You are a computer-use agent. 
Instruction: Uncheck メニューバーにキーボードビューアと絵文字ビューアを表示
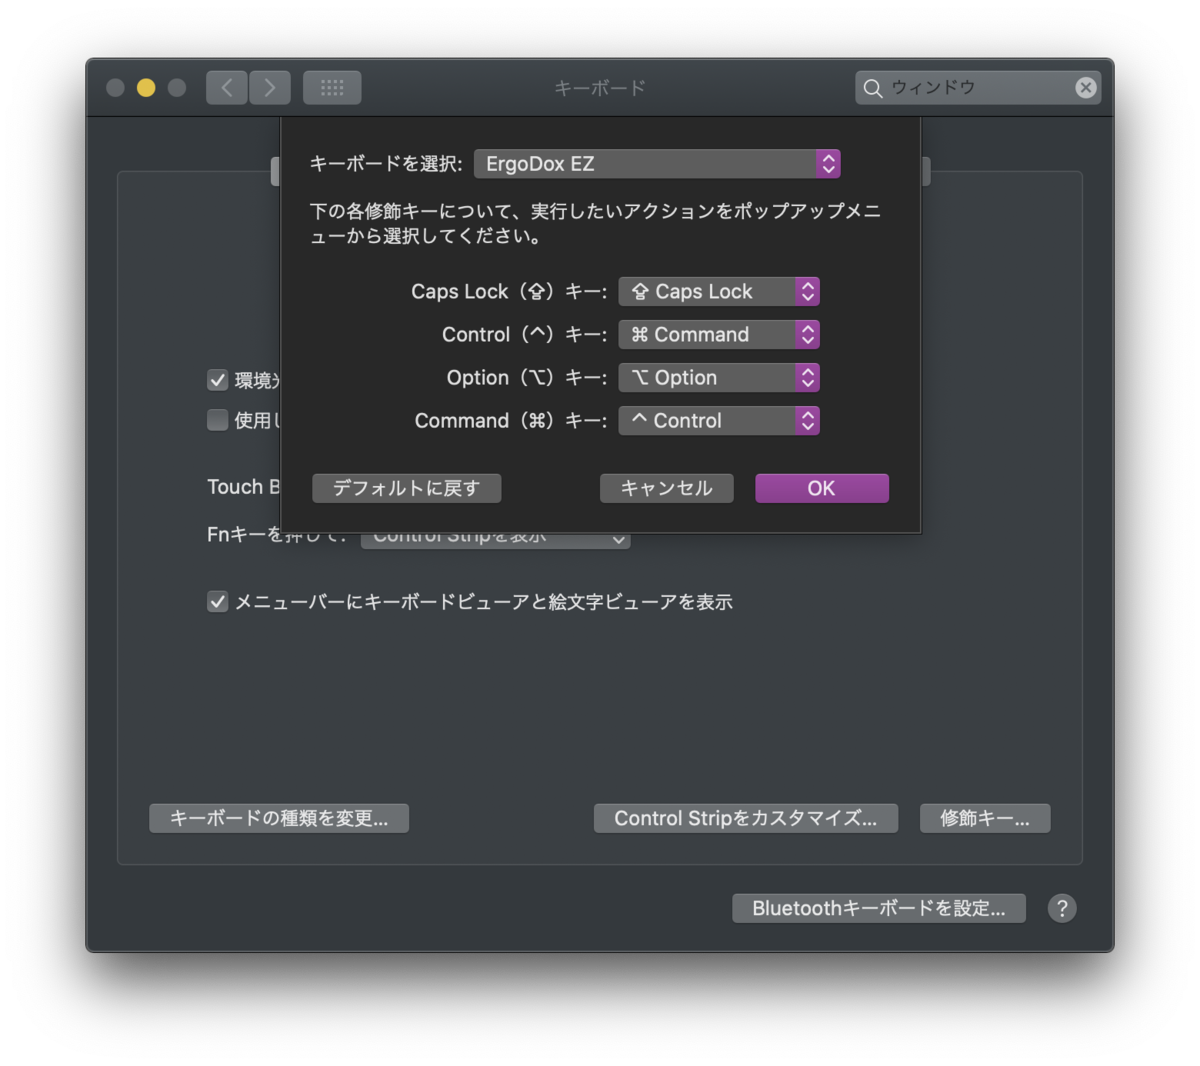[x=217, y=601]
